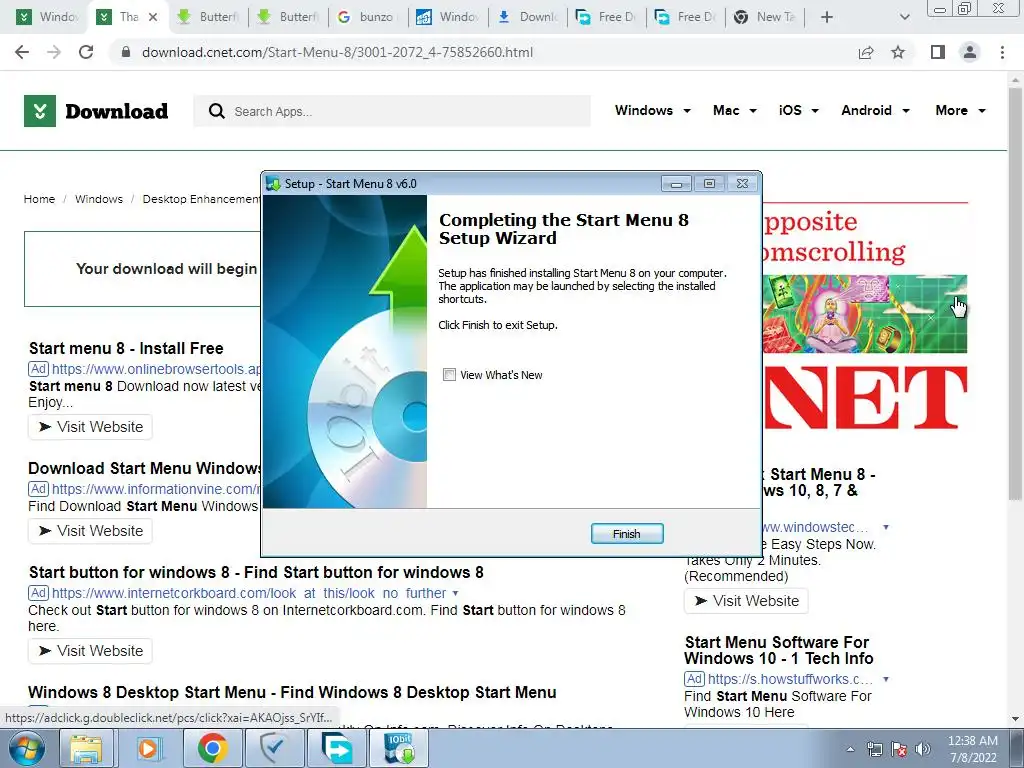Click the network tray icon
The width and height of the screenshot is (1024, 768).
click(x=874, y=749)
